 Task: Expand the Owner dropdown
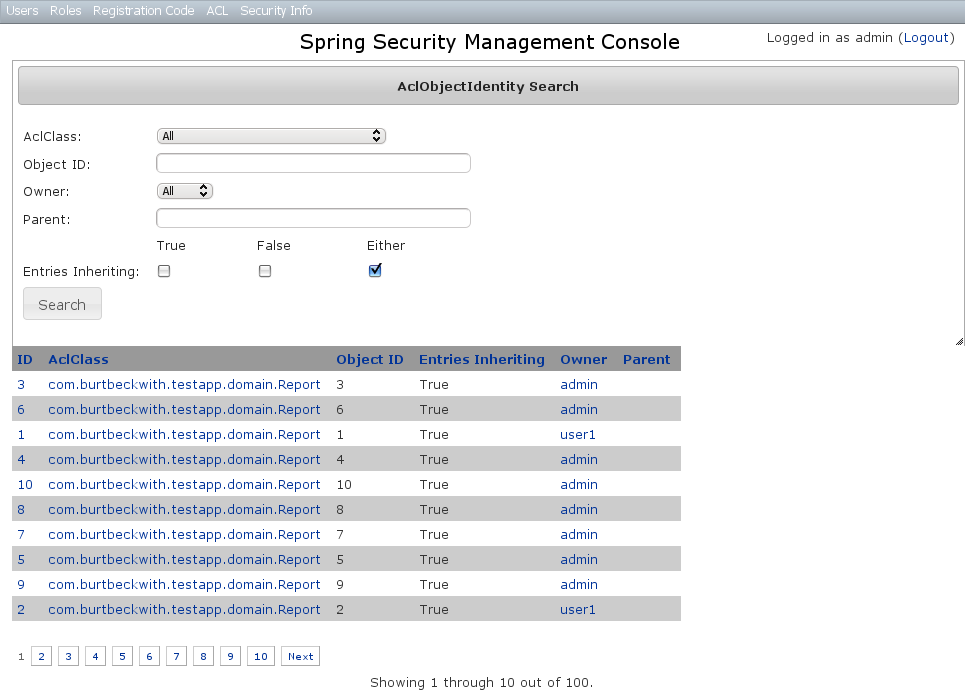[185, 191]
